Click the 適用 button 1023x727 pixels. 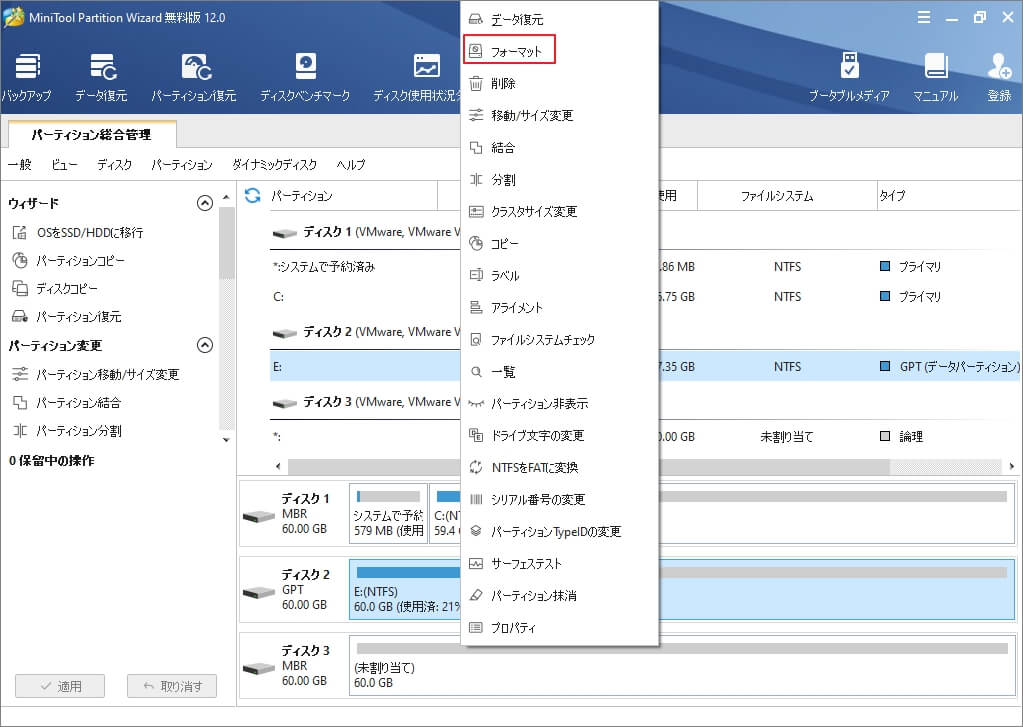click(x=59, y=686)
